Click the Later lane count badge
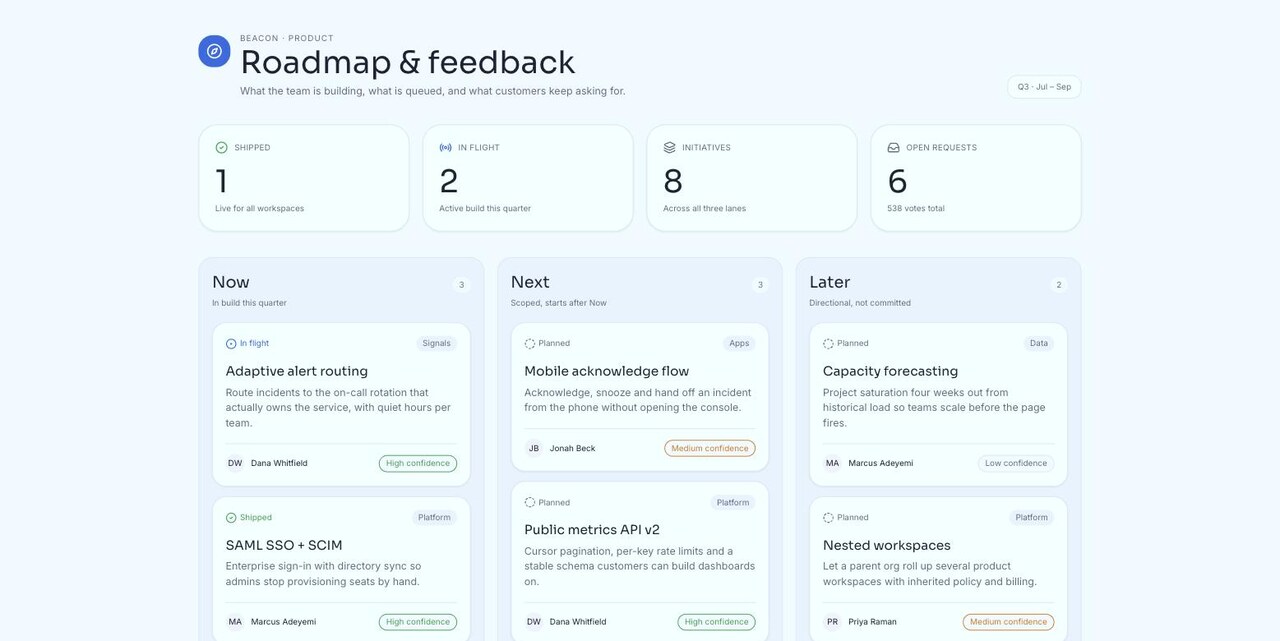 coord(1059,285)
